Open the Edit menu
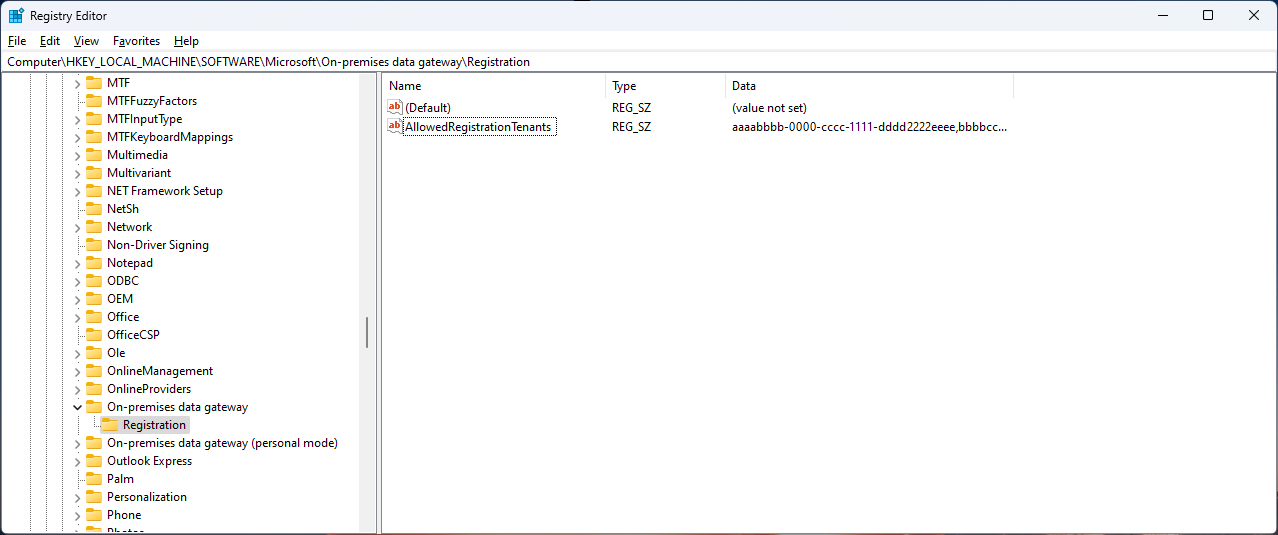Image resolution: width=1278 pixels, height=535 pixels. pyautogui.click(x=50, y=41)
